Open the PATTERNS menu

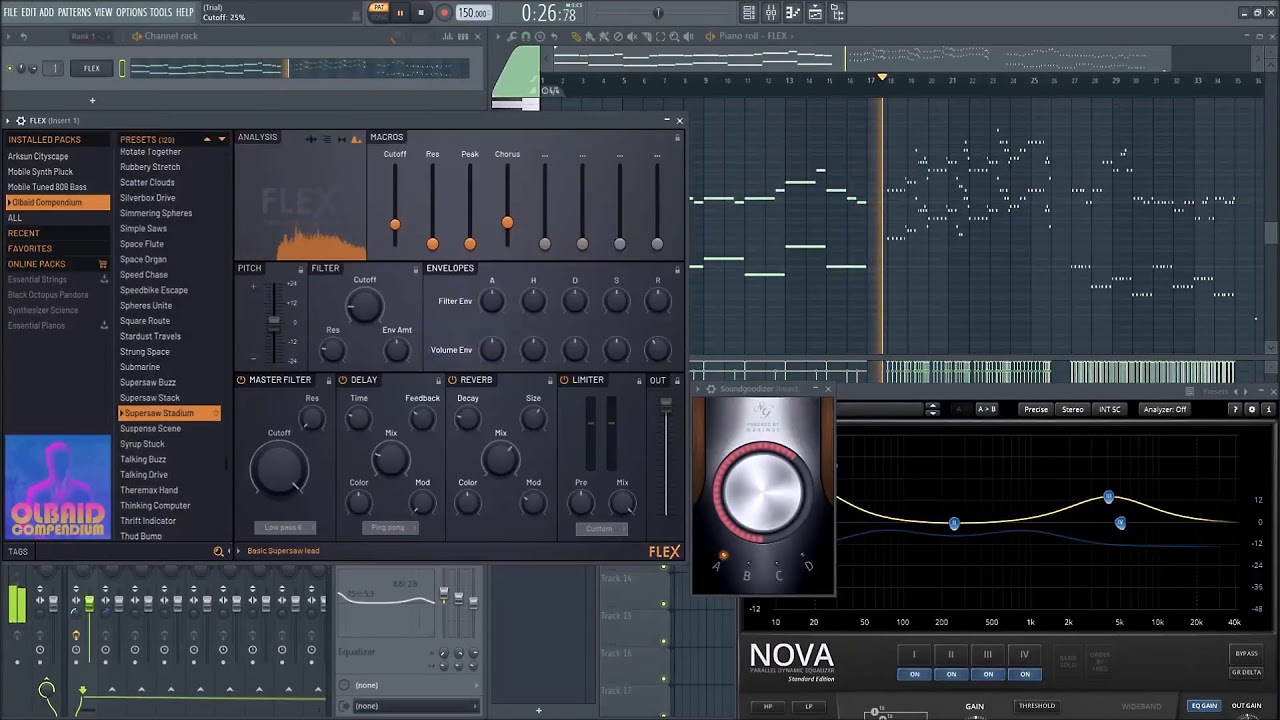(x=74, y=12)
